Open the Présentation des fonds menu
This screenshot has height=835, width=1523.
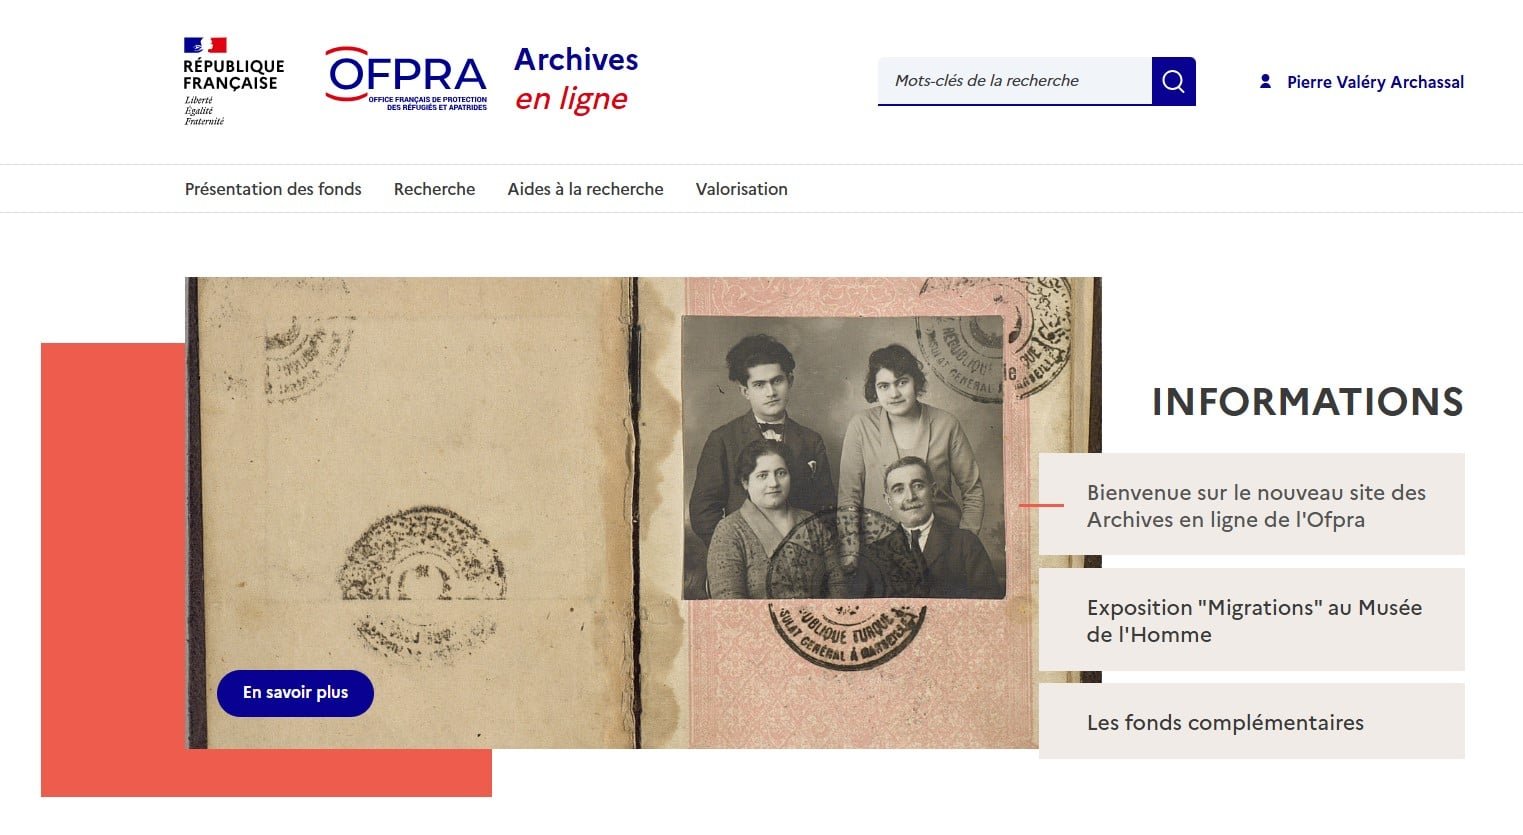[x=273, y=189]
